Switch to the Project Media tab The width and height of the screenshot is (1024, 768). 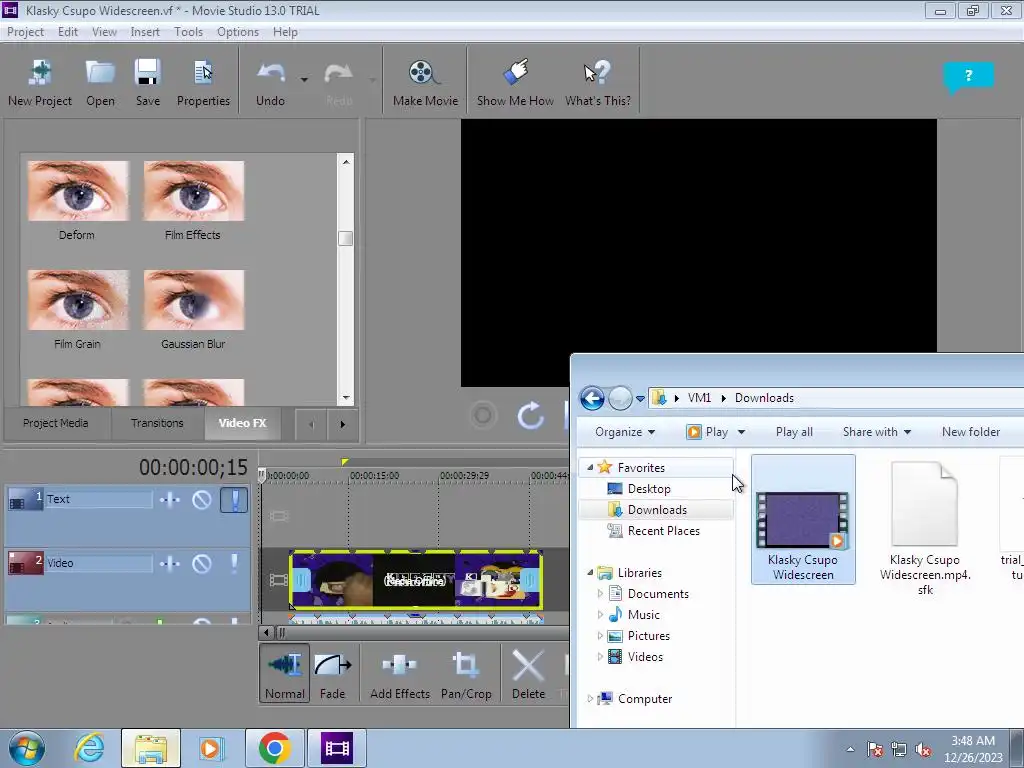(x=56, y=423)
